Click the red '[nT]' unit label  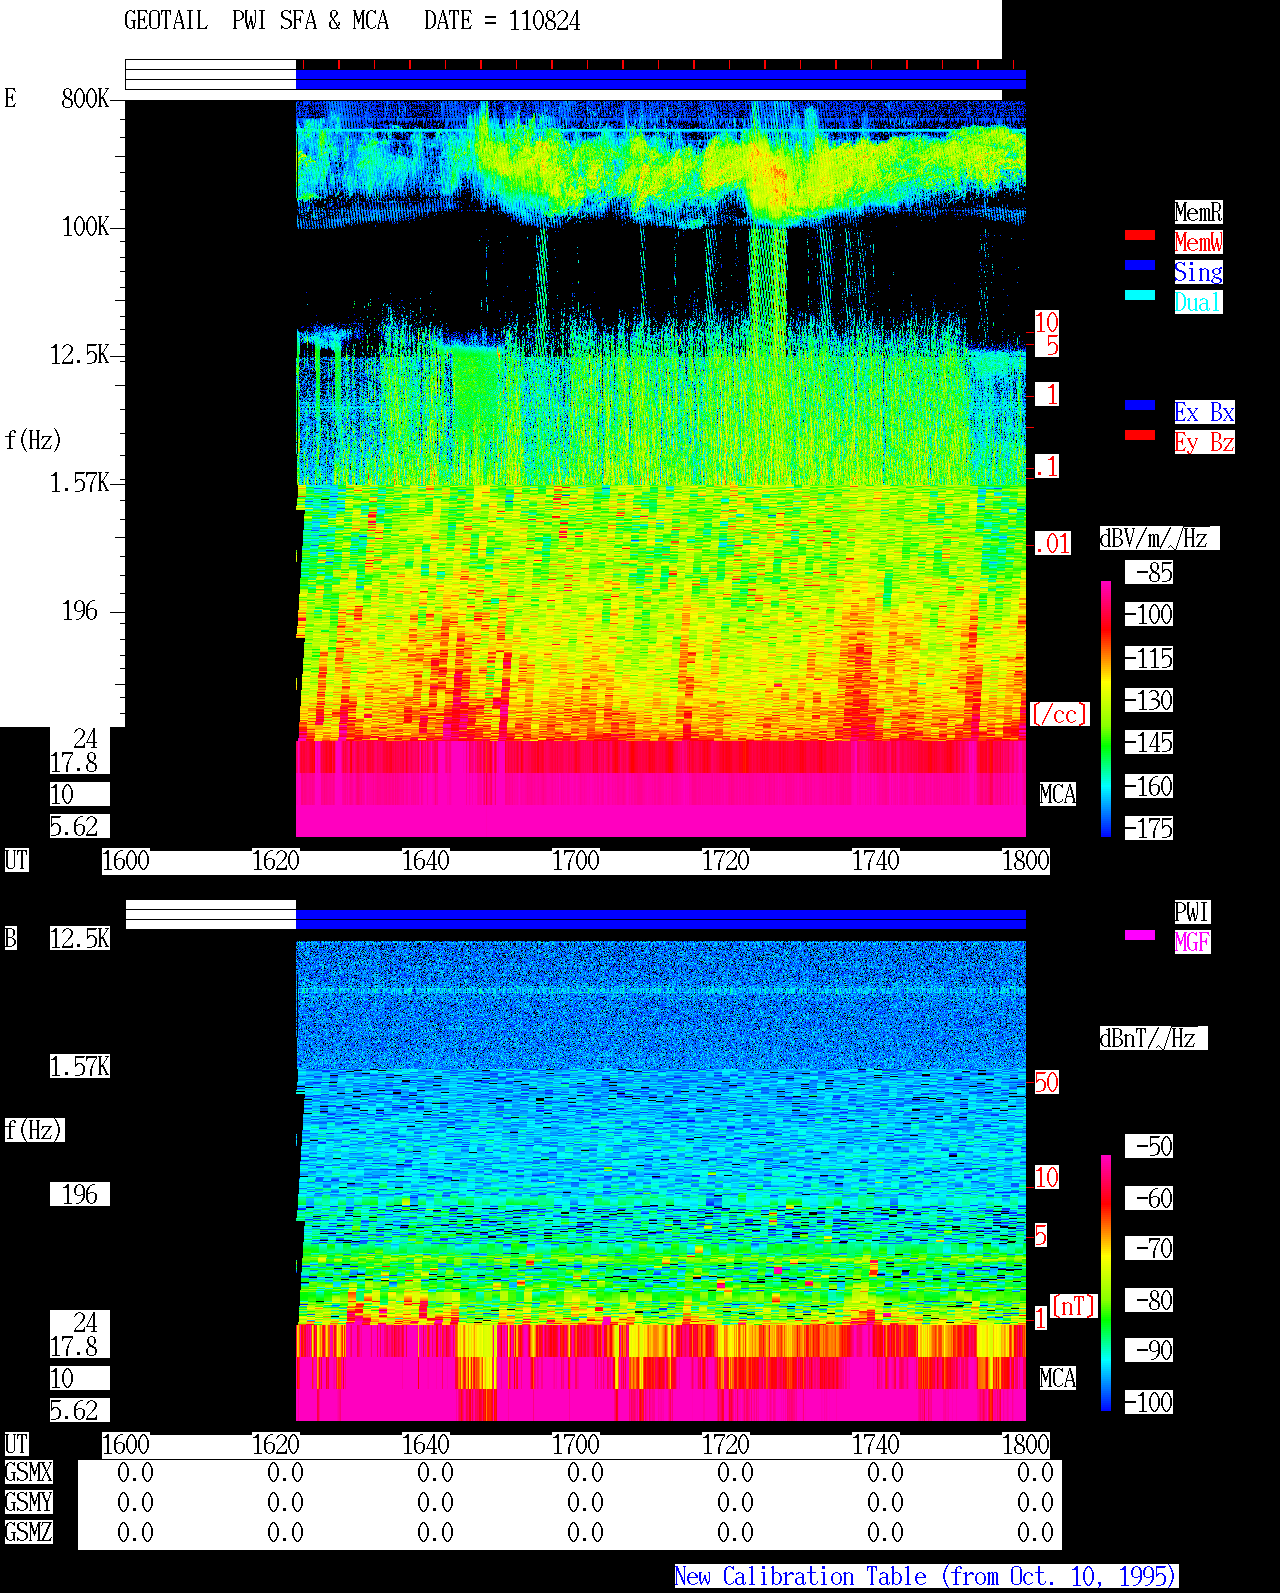(x=1074, y=1305)
